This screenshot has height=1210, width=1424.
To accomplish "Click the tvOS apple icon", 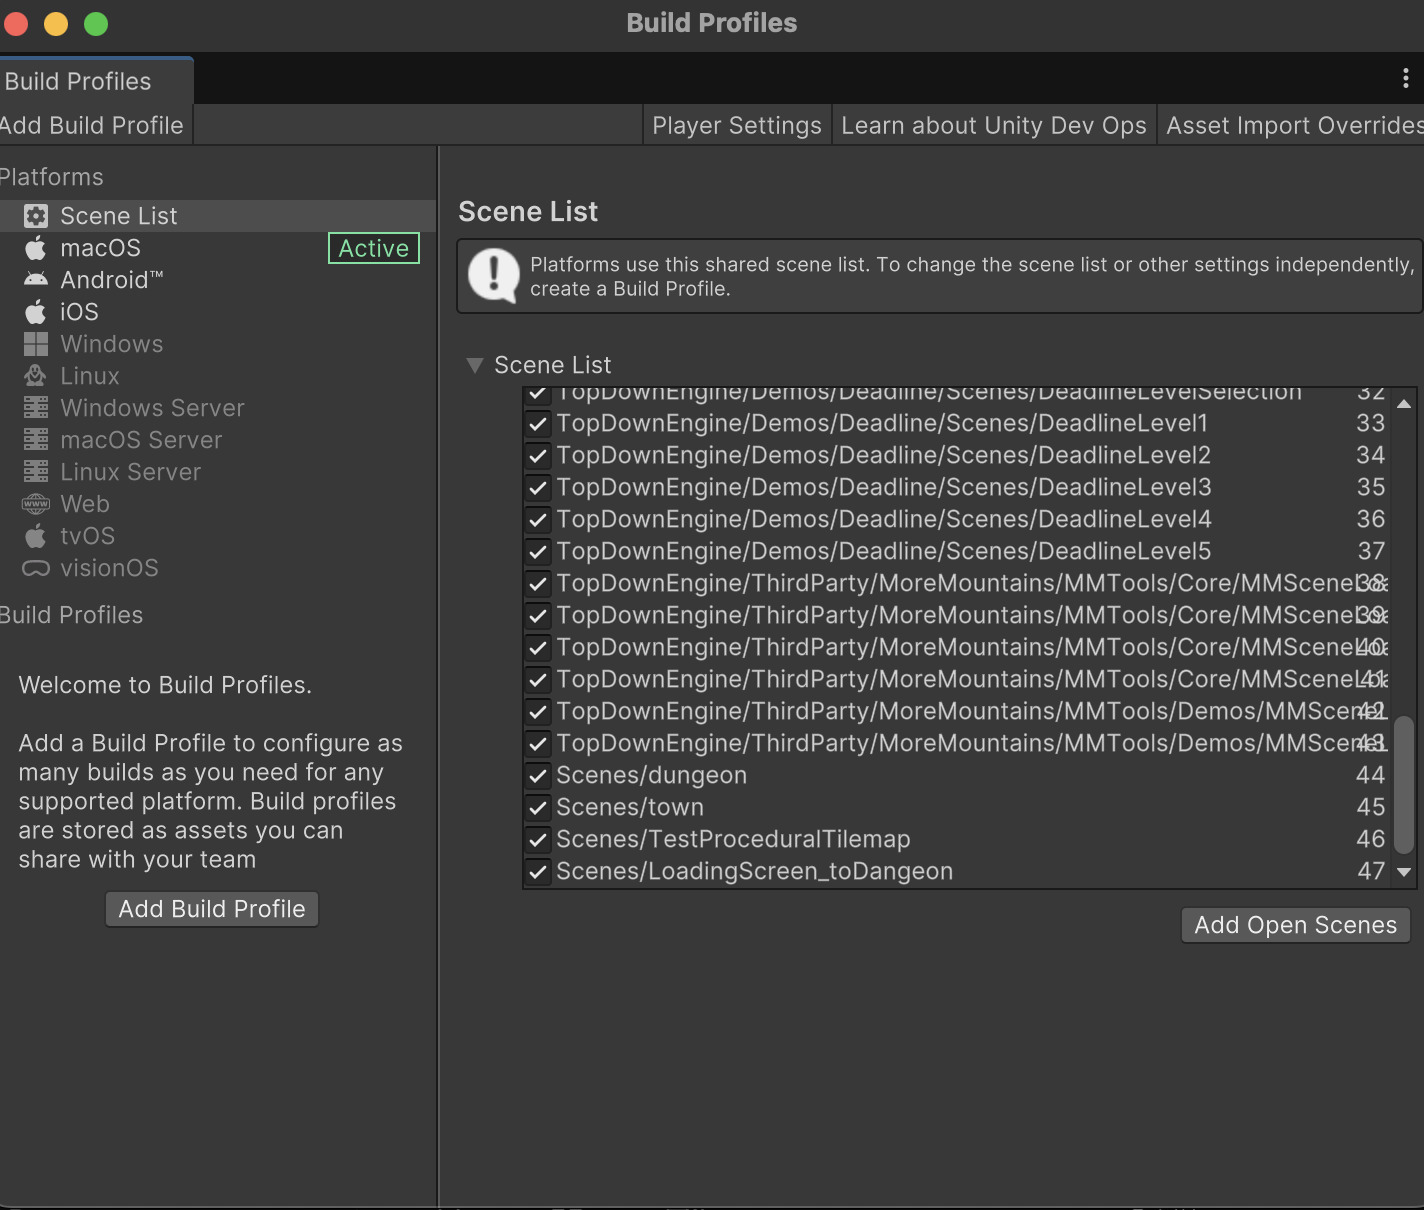I will (36, 536).
